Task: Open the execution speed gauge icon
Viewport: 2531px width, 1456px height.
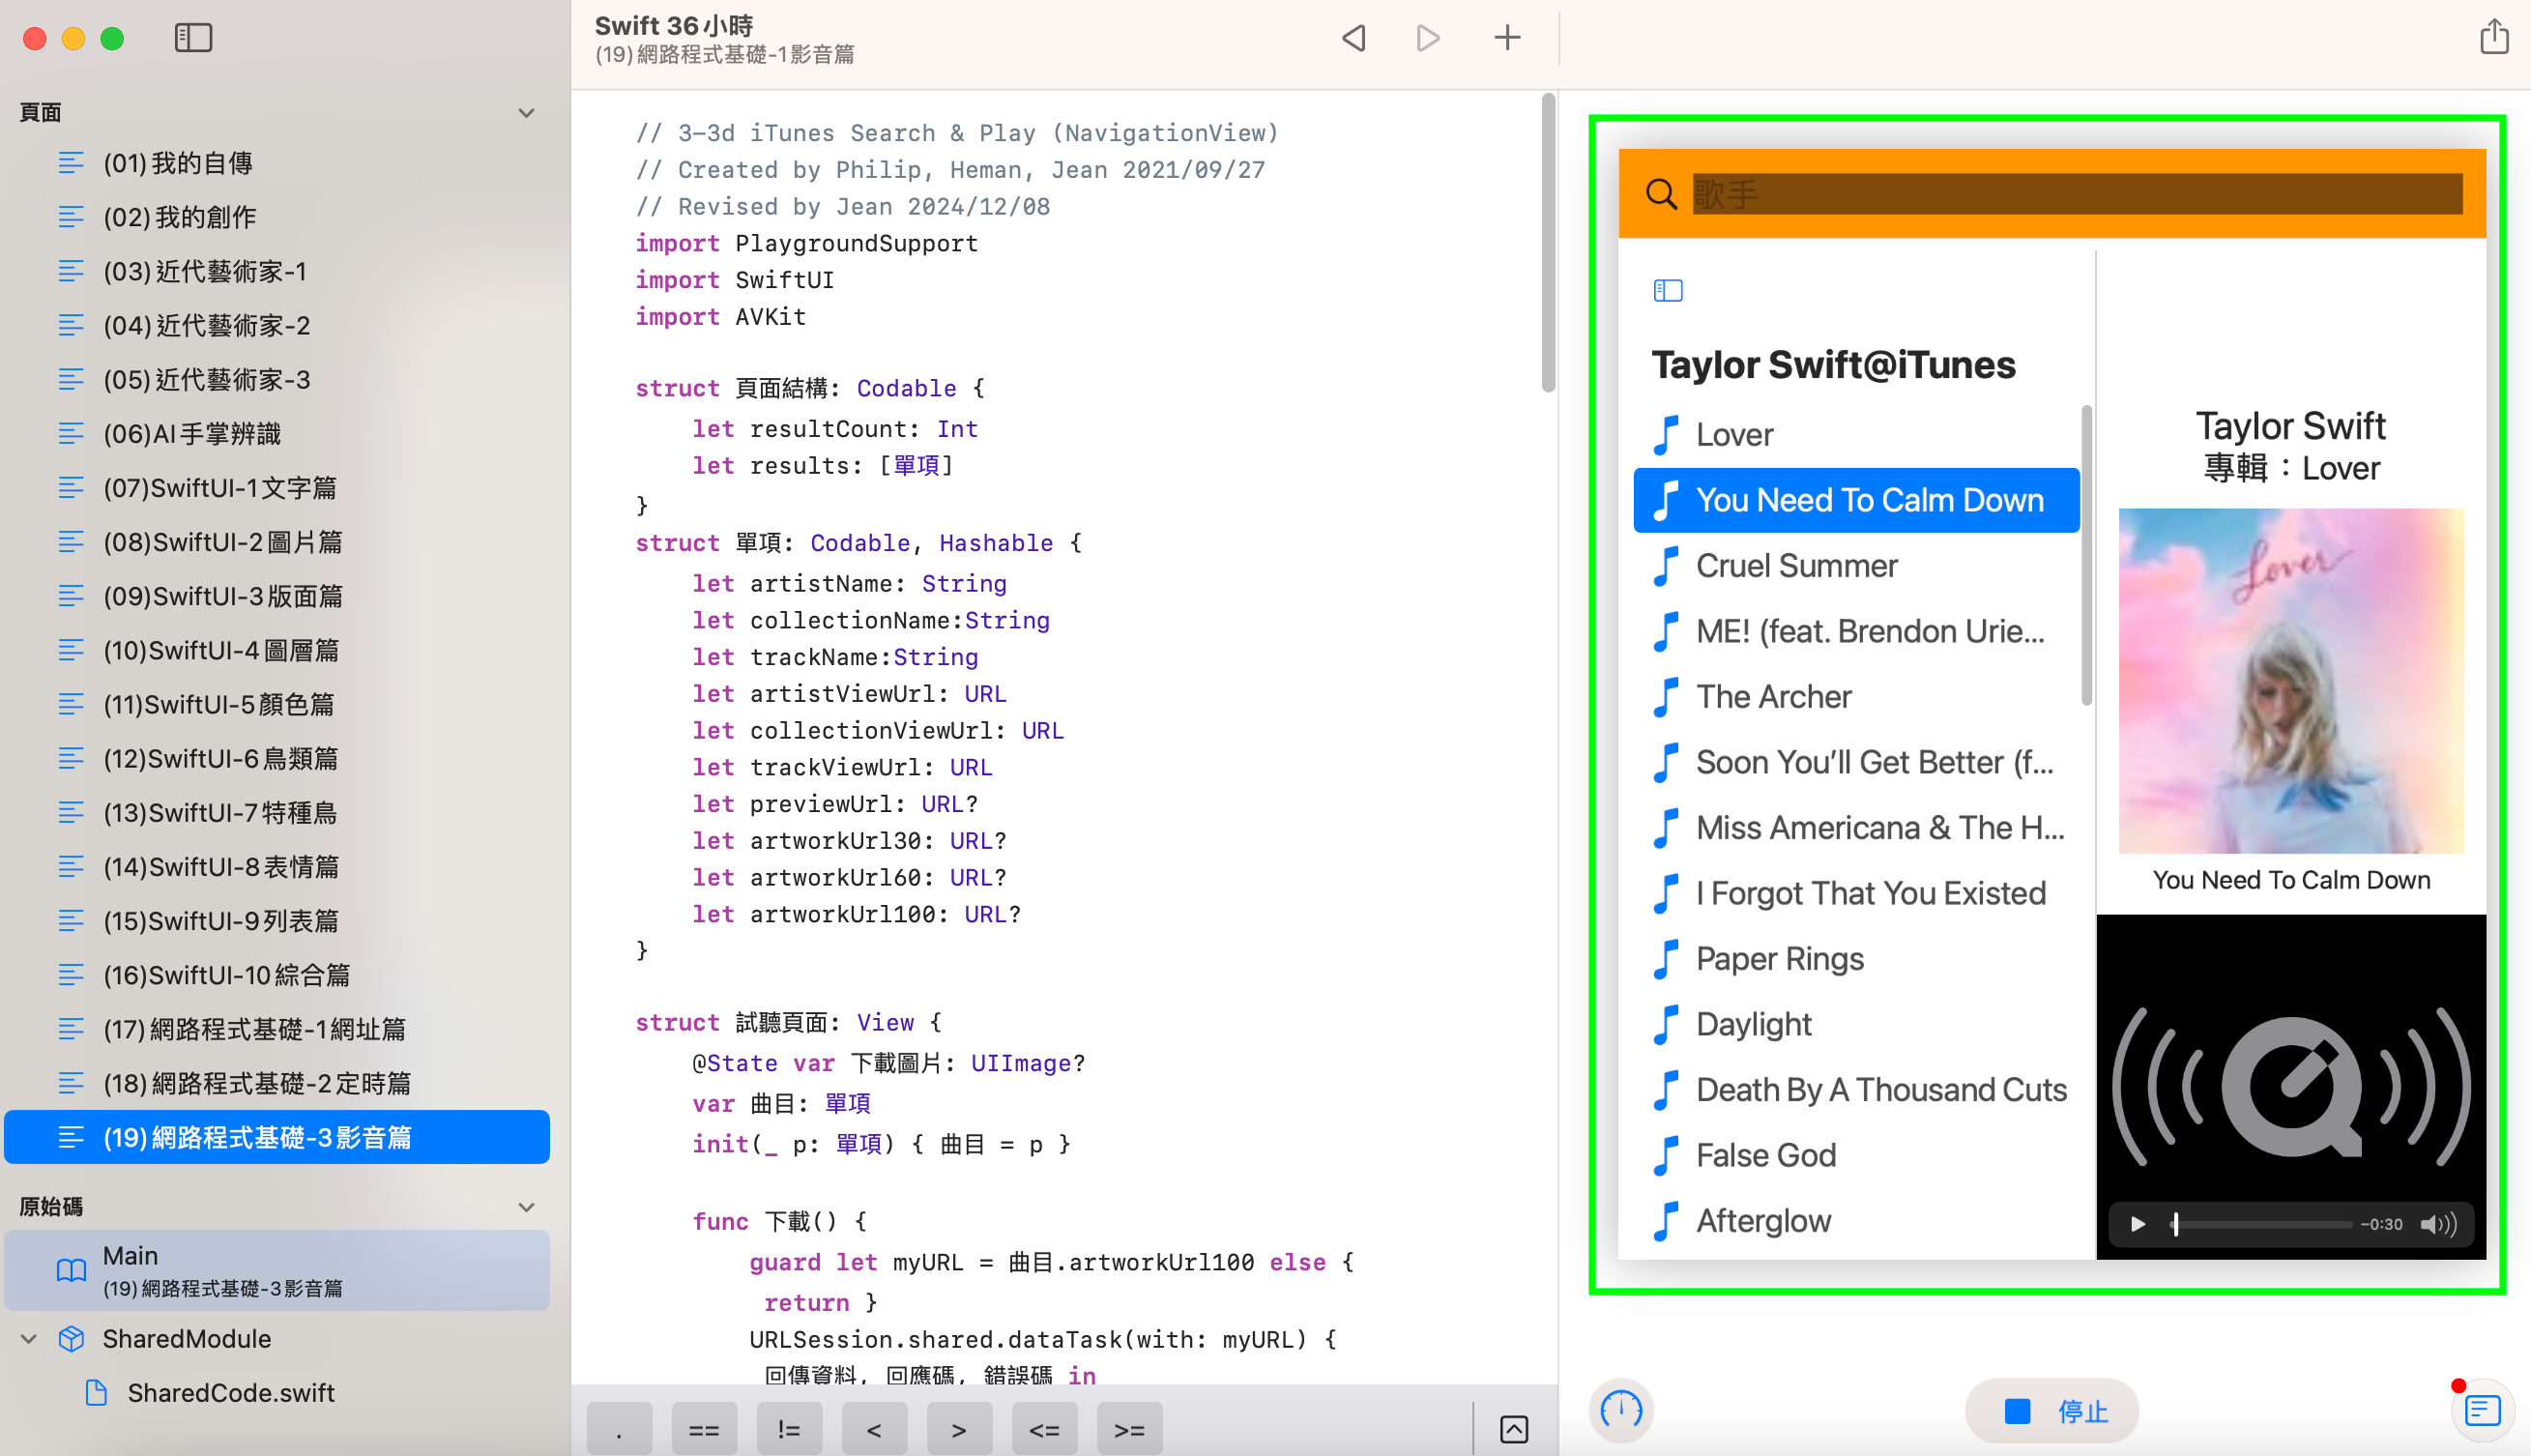Action: coord(1621,1410)
